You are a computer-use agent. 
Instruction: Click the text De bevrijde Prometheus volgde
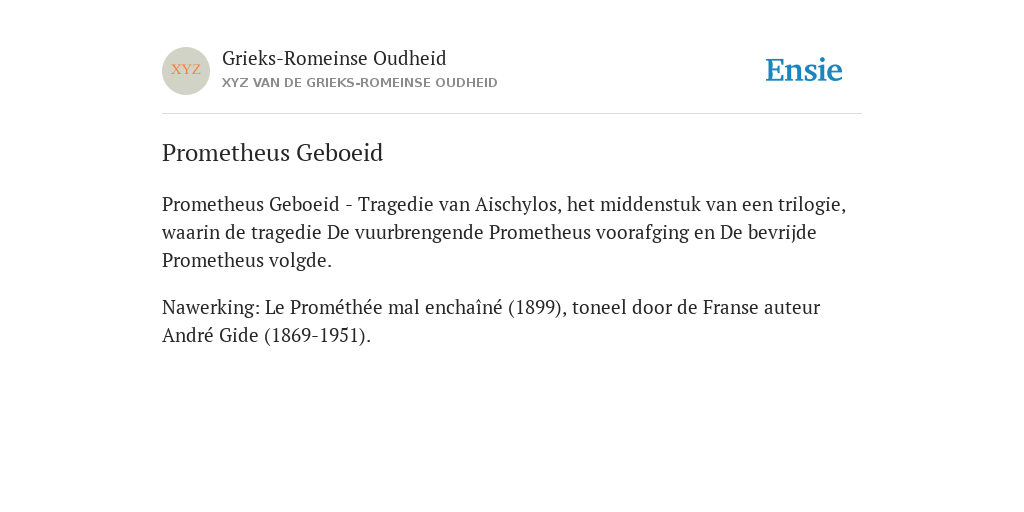click(489, 246)
